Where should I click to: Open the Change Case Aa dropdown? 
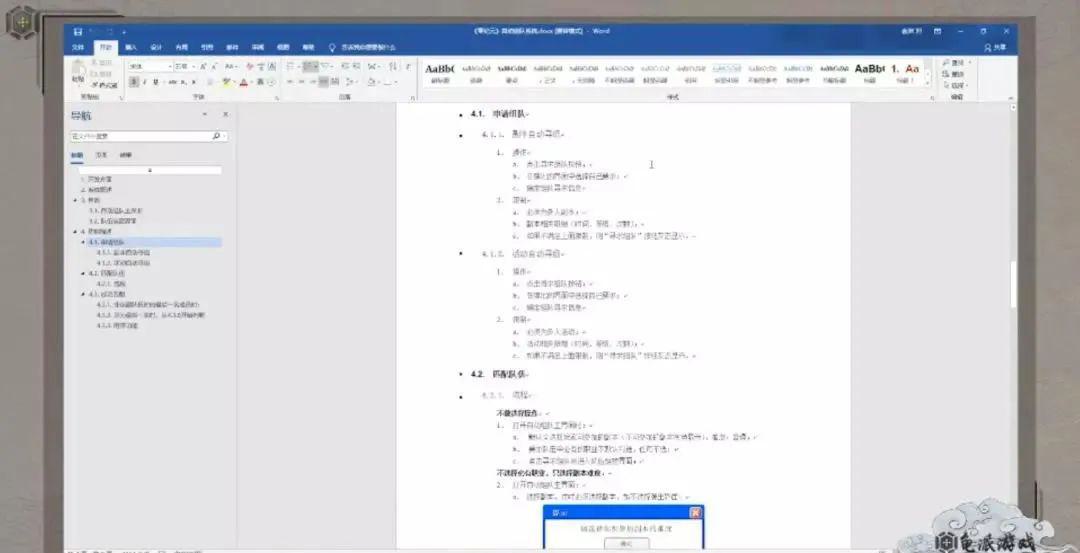coord(231,66)
